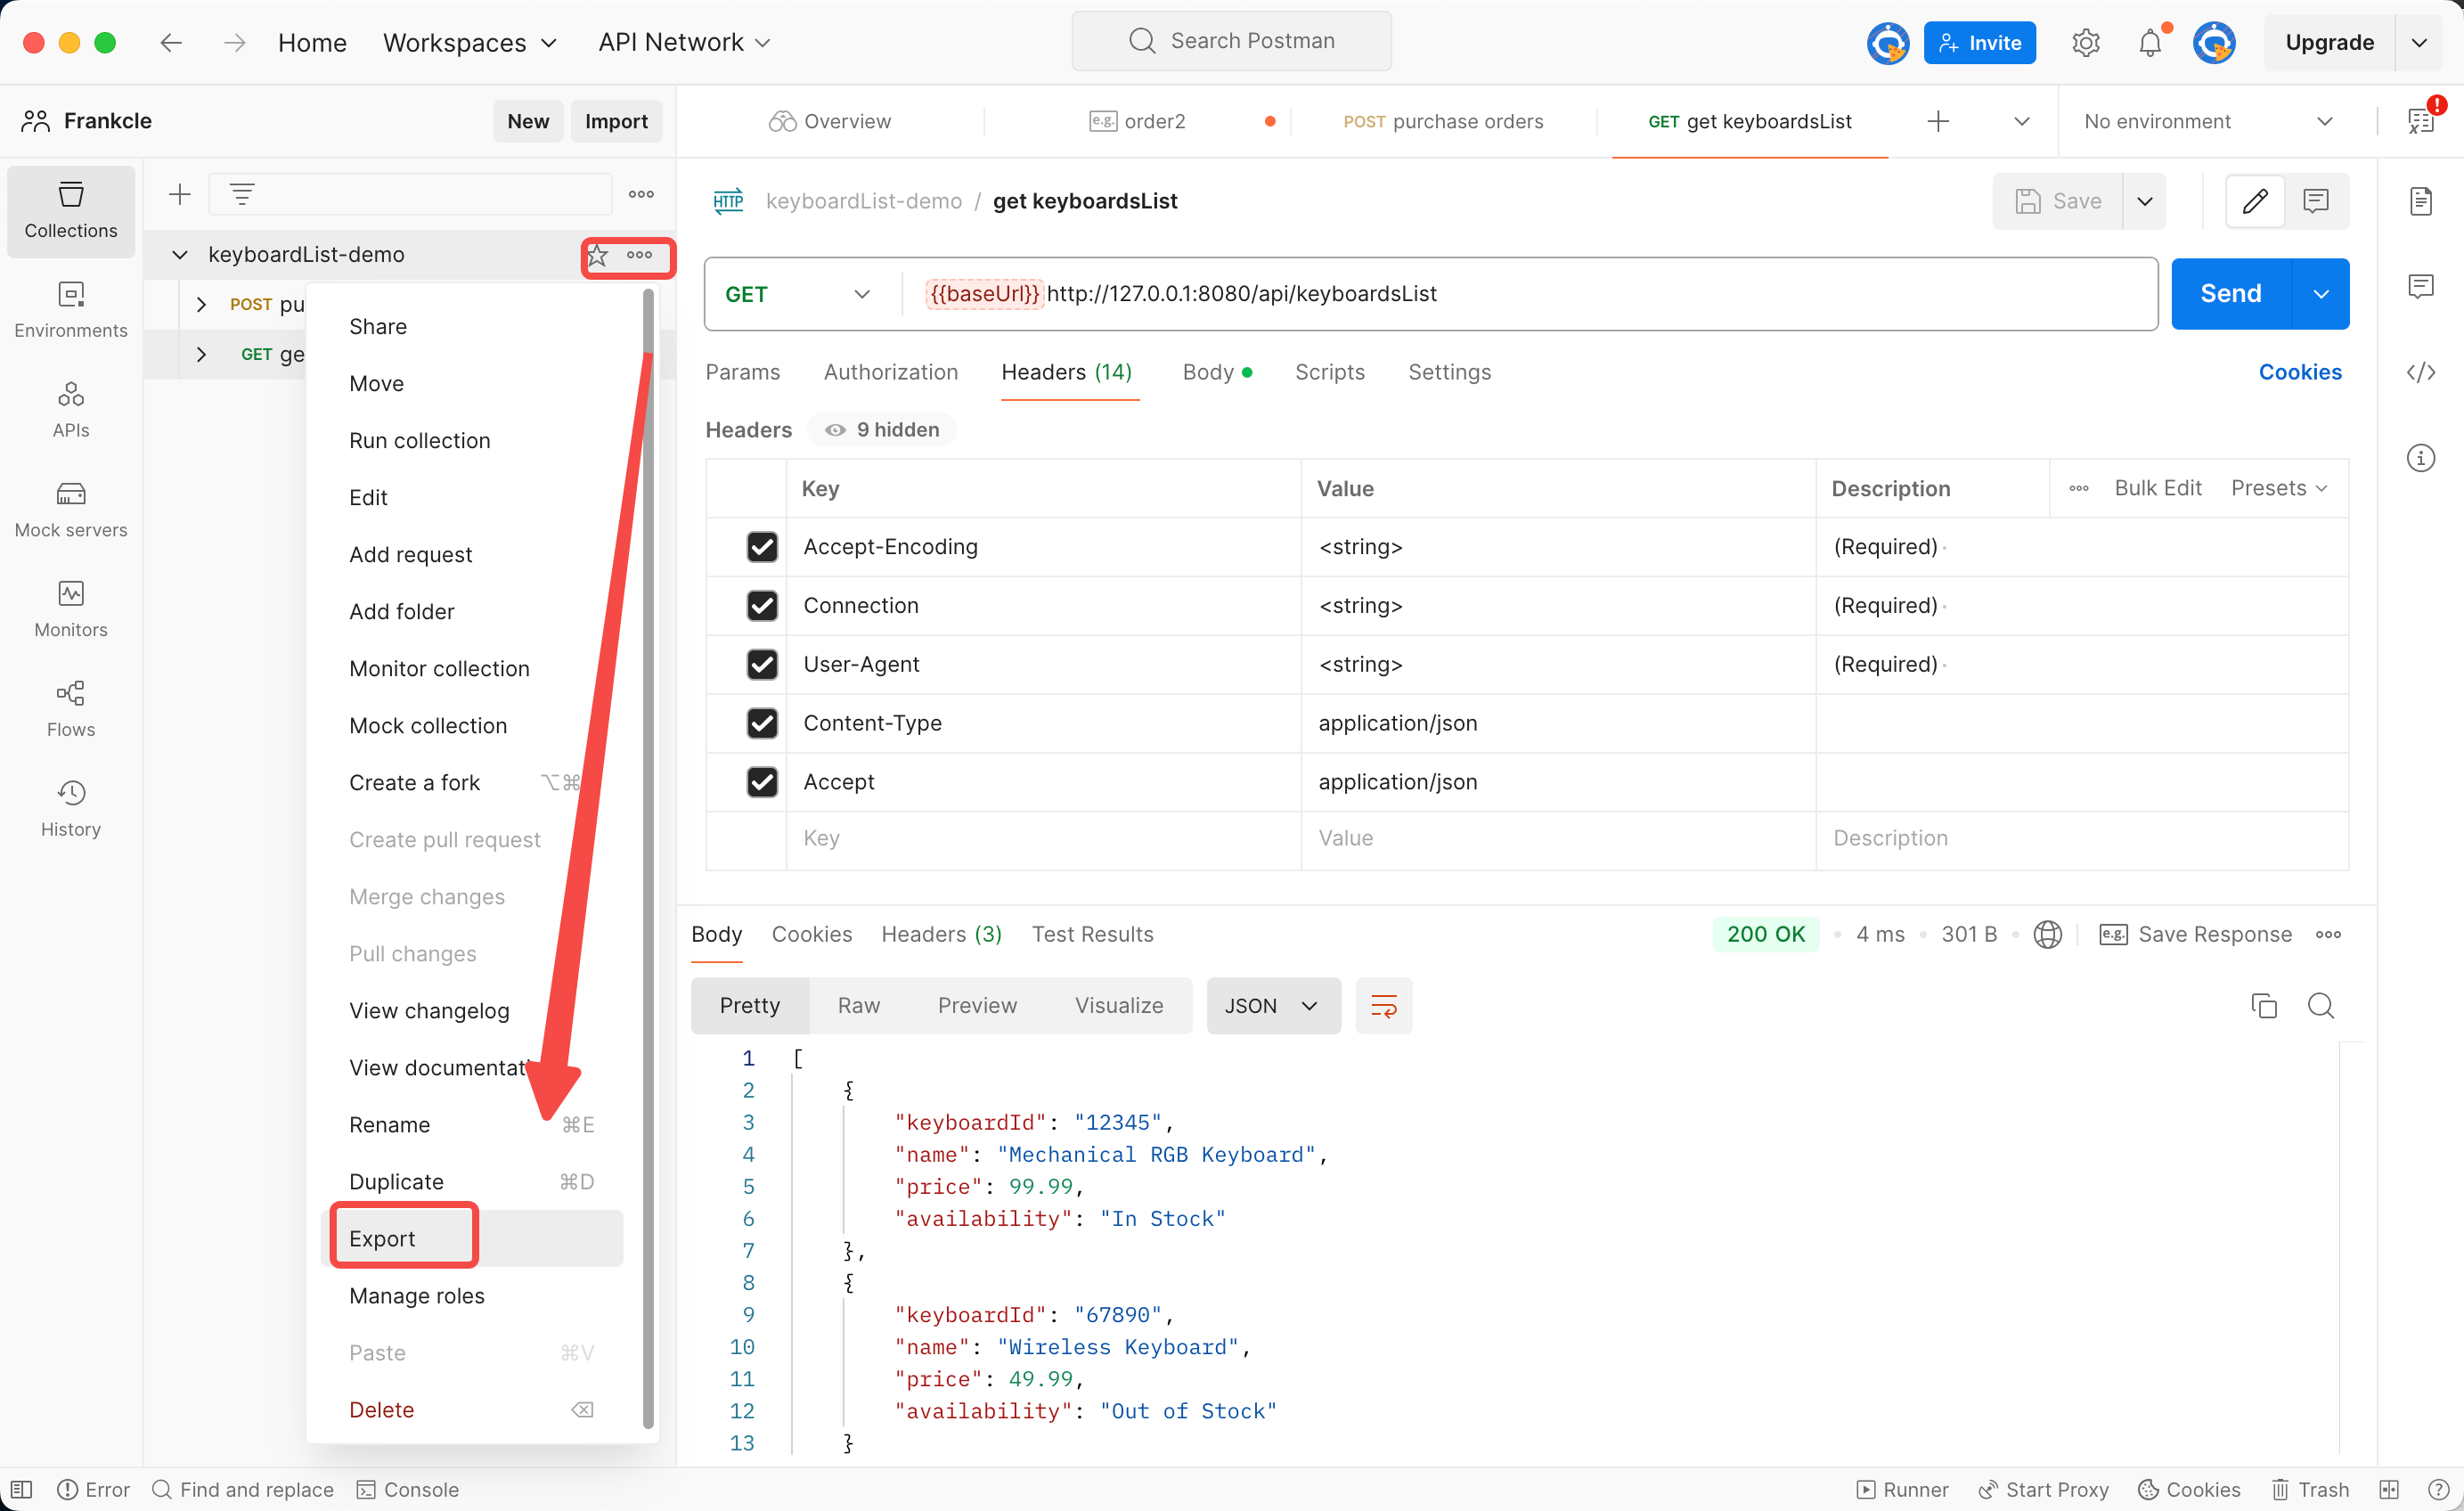Viewport: 2464px width, 1511px height.
Task: Open the Presets dropdown
Action: coord(2280,488)
